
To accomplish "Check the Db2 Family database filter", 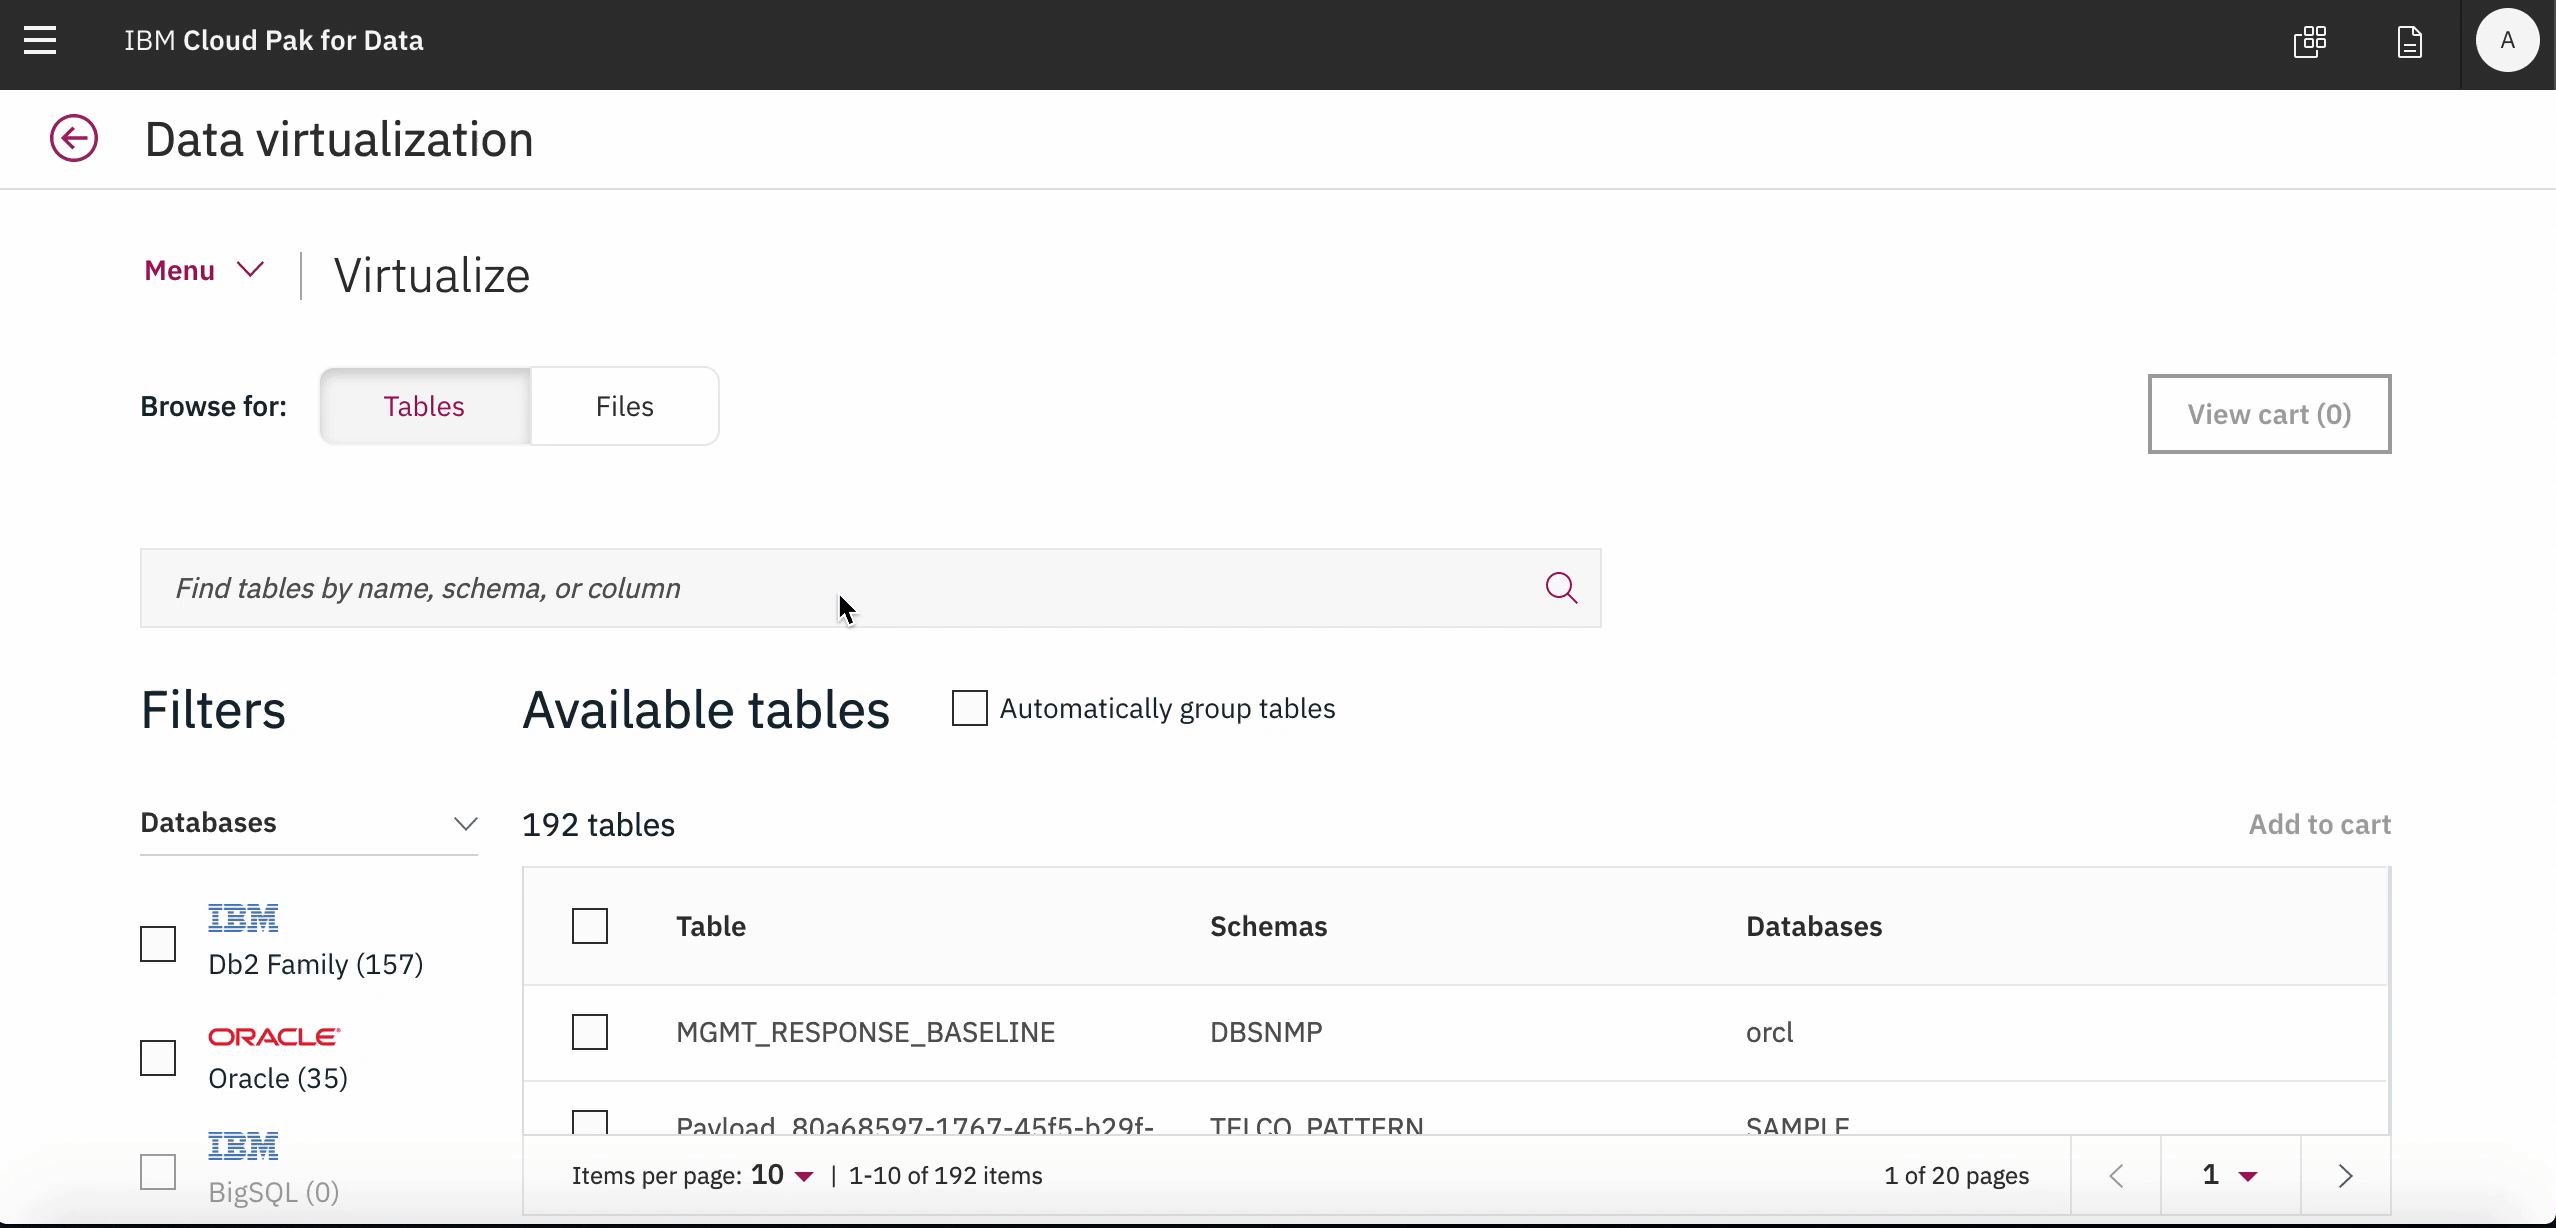I will coord(158,944).
